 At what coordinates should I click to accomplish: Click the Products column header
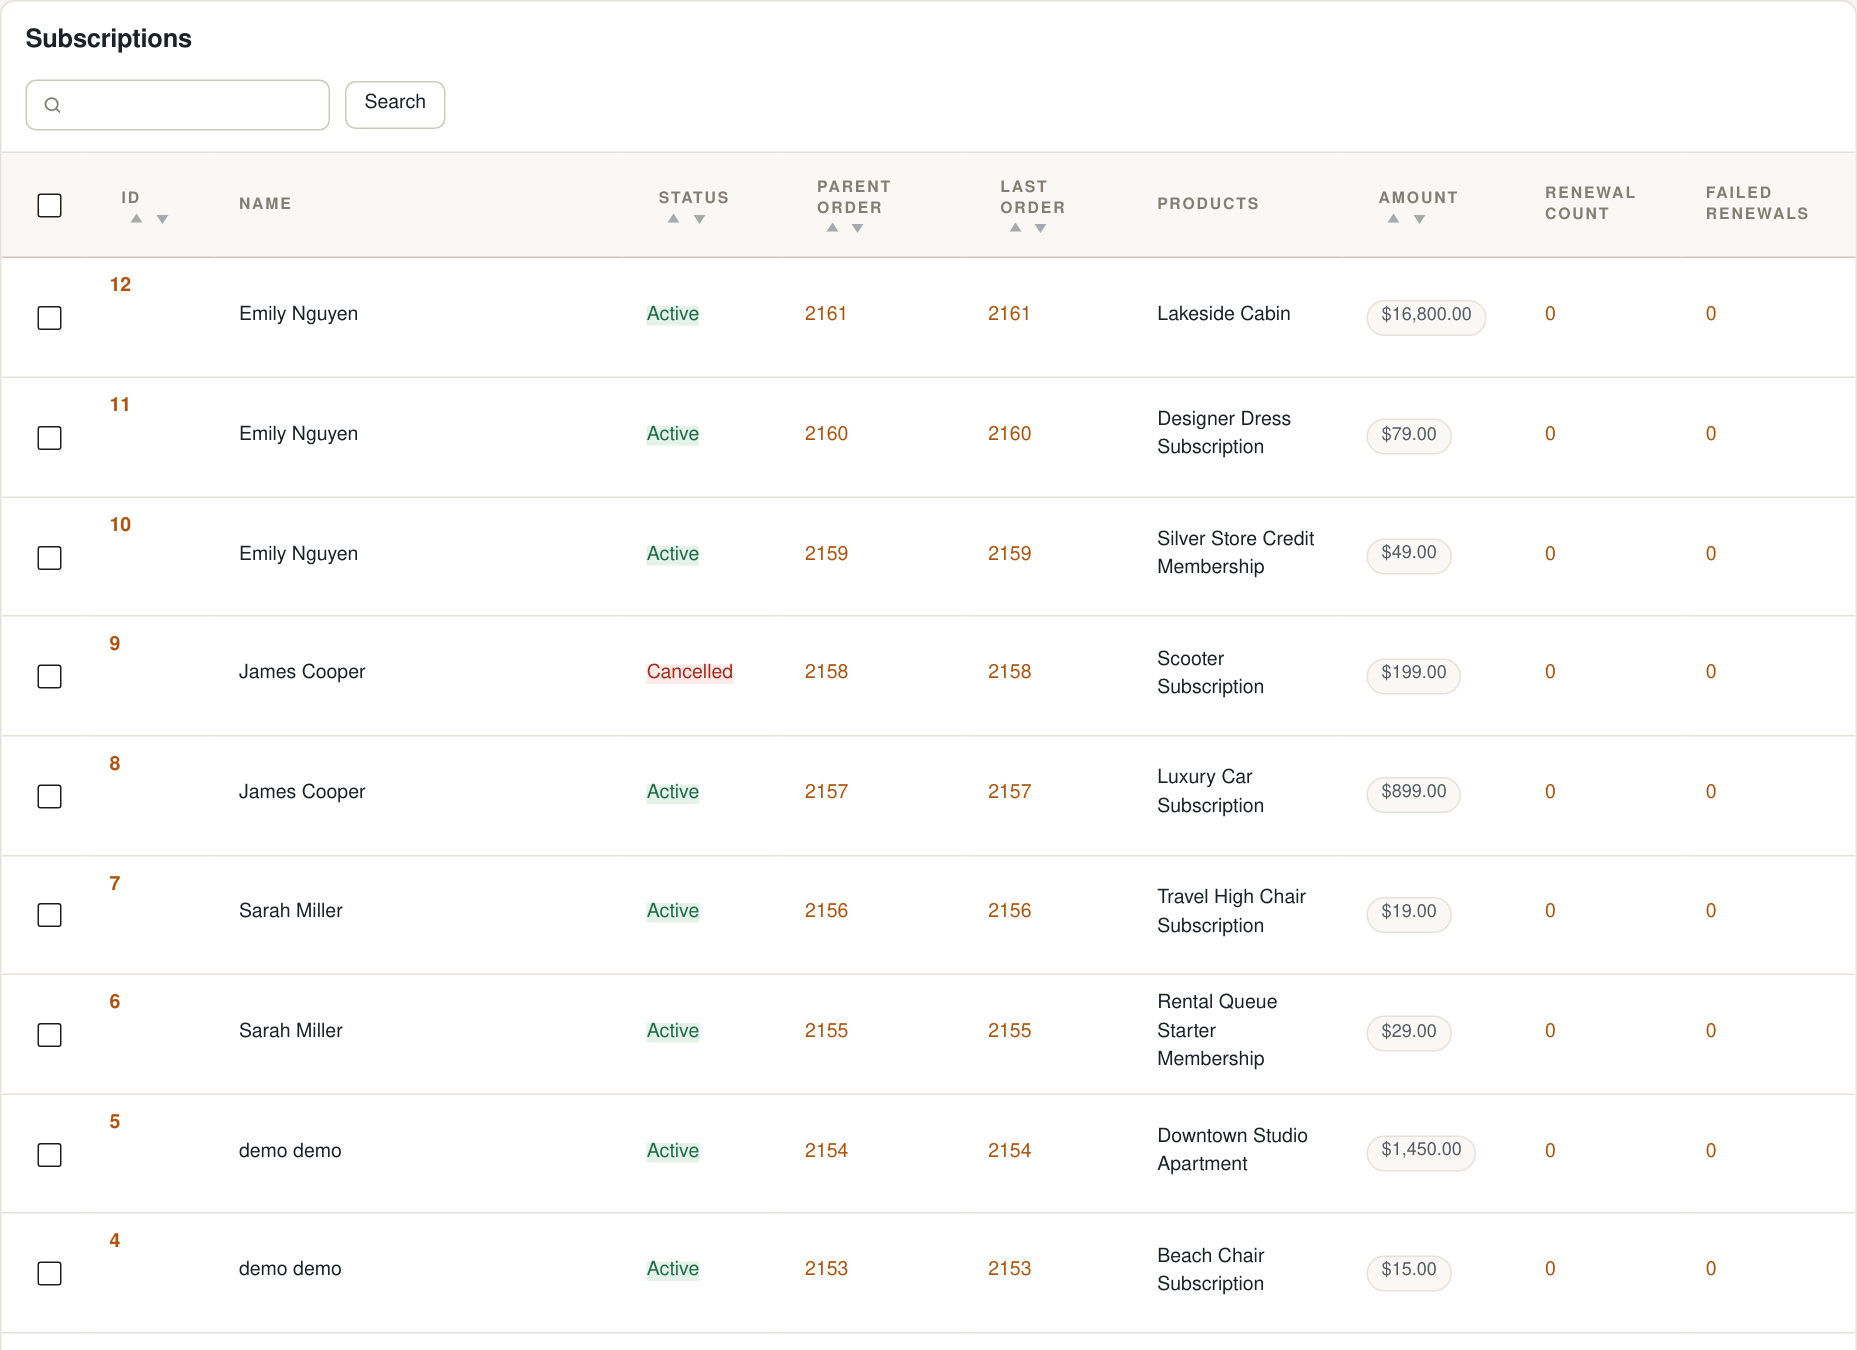tap(1208, 204)
